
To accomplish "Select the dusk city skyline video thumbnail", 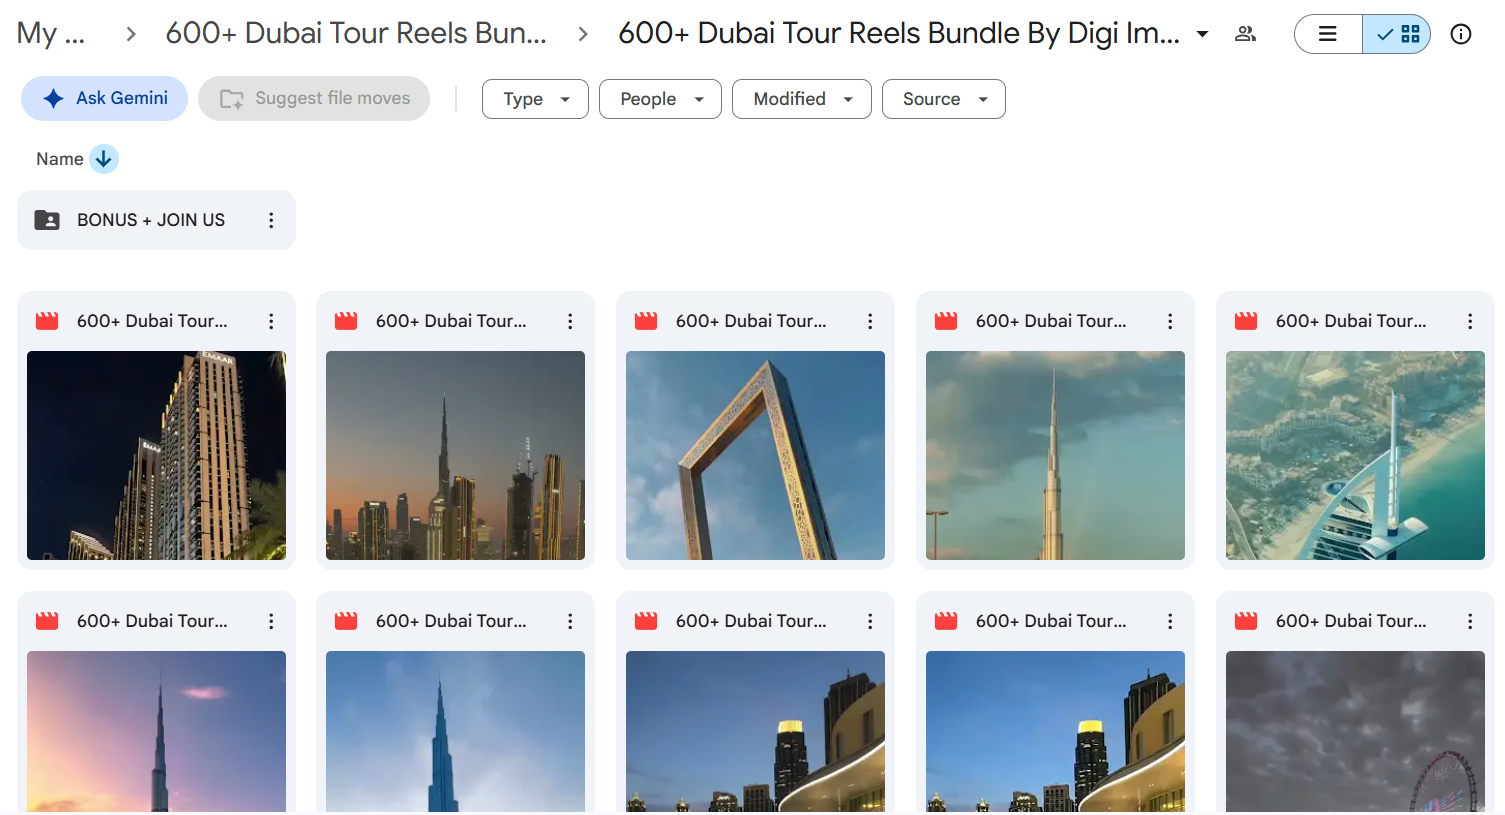I will 455,455.
